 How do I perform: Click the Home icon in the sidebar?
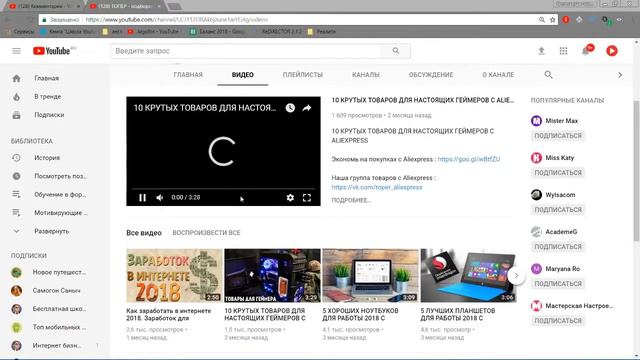tap(16, 78)
